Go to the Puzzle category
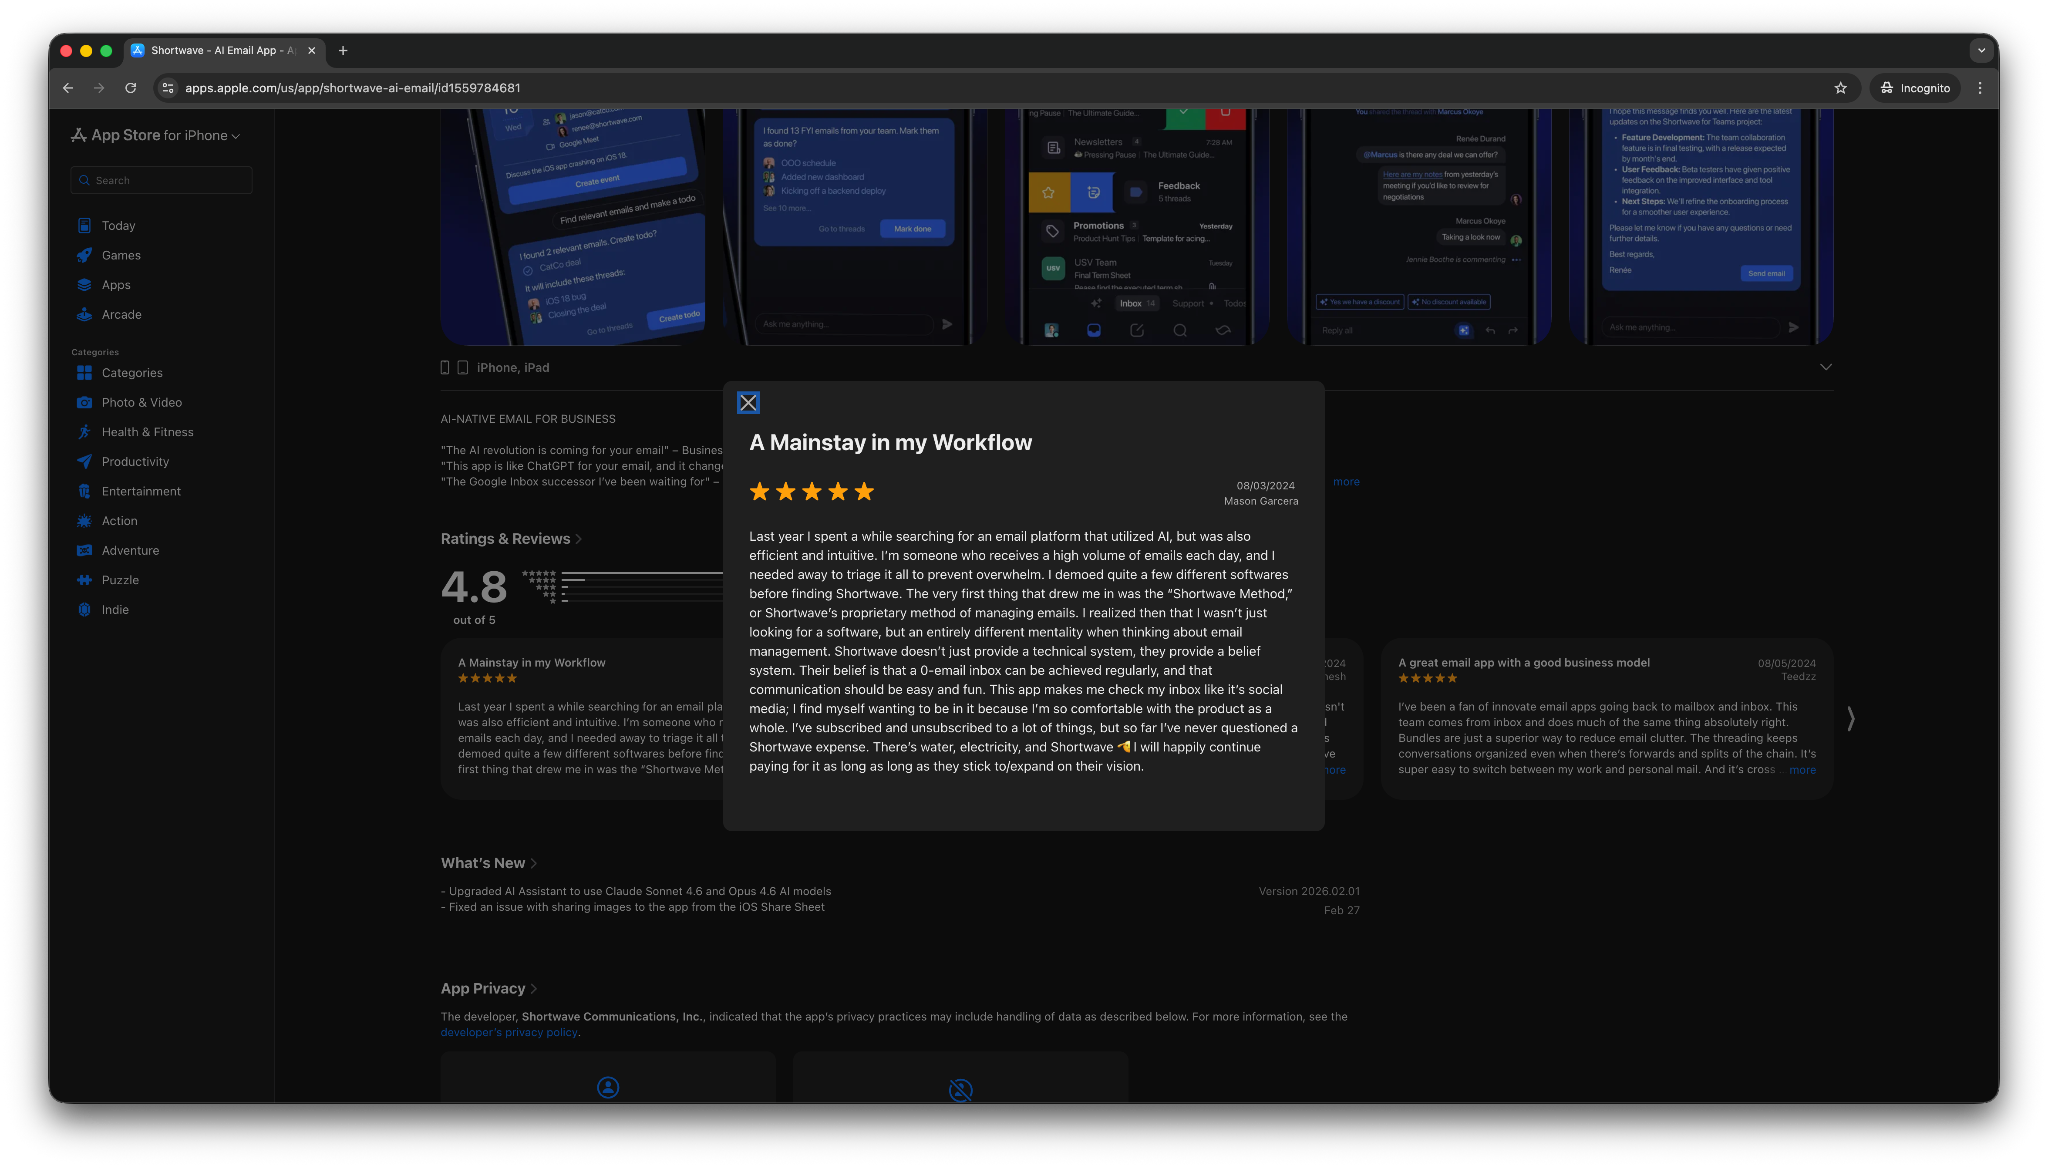This screenshot has height=1168, width=2048. click(x=120, y=580)
